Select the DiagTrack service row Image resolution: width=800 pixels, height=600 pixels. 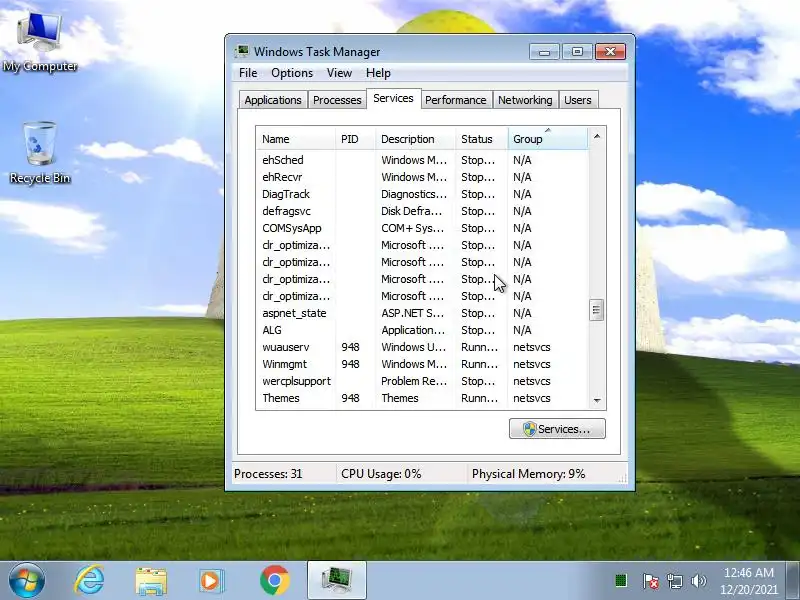coord(422,194)
